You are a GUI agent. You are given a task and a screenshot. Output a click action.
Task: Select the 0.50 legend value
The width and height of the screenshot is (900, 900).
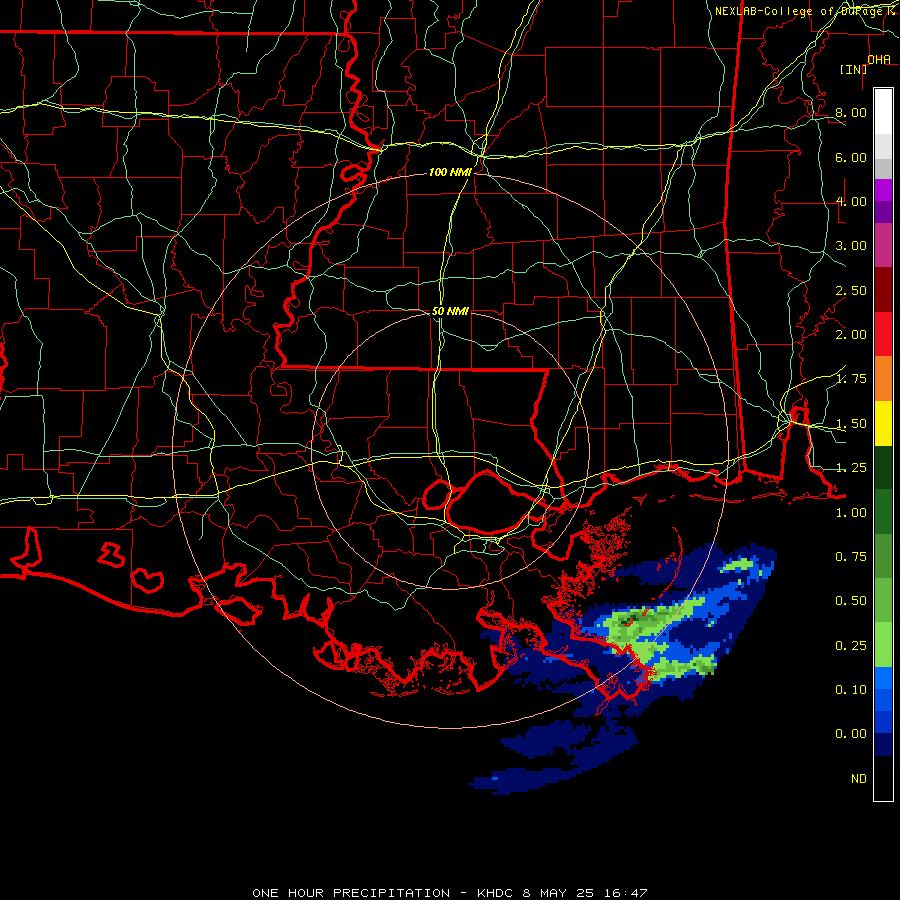(x=851, y=601)
